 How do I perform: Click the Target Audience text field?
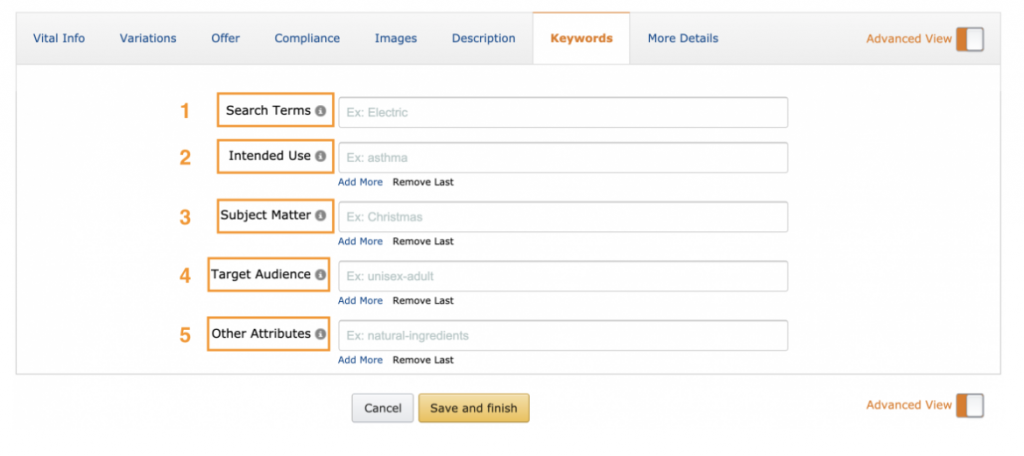pyautogui.click(x=563, y=276)
